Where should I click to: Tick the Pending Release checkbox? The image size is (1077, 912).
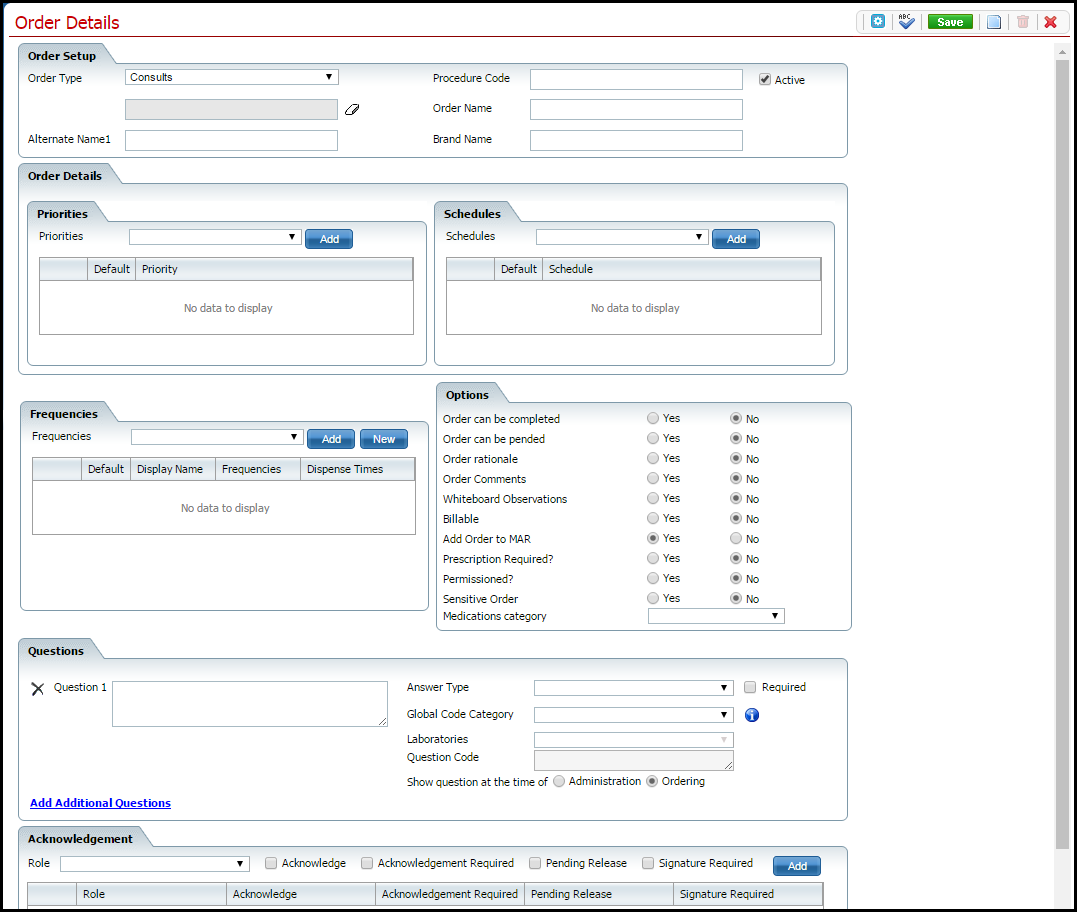click(x=535, y=863)
